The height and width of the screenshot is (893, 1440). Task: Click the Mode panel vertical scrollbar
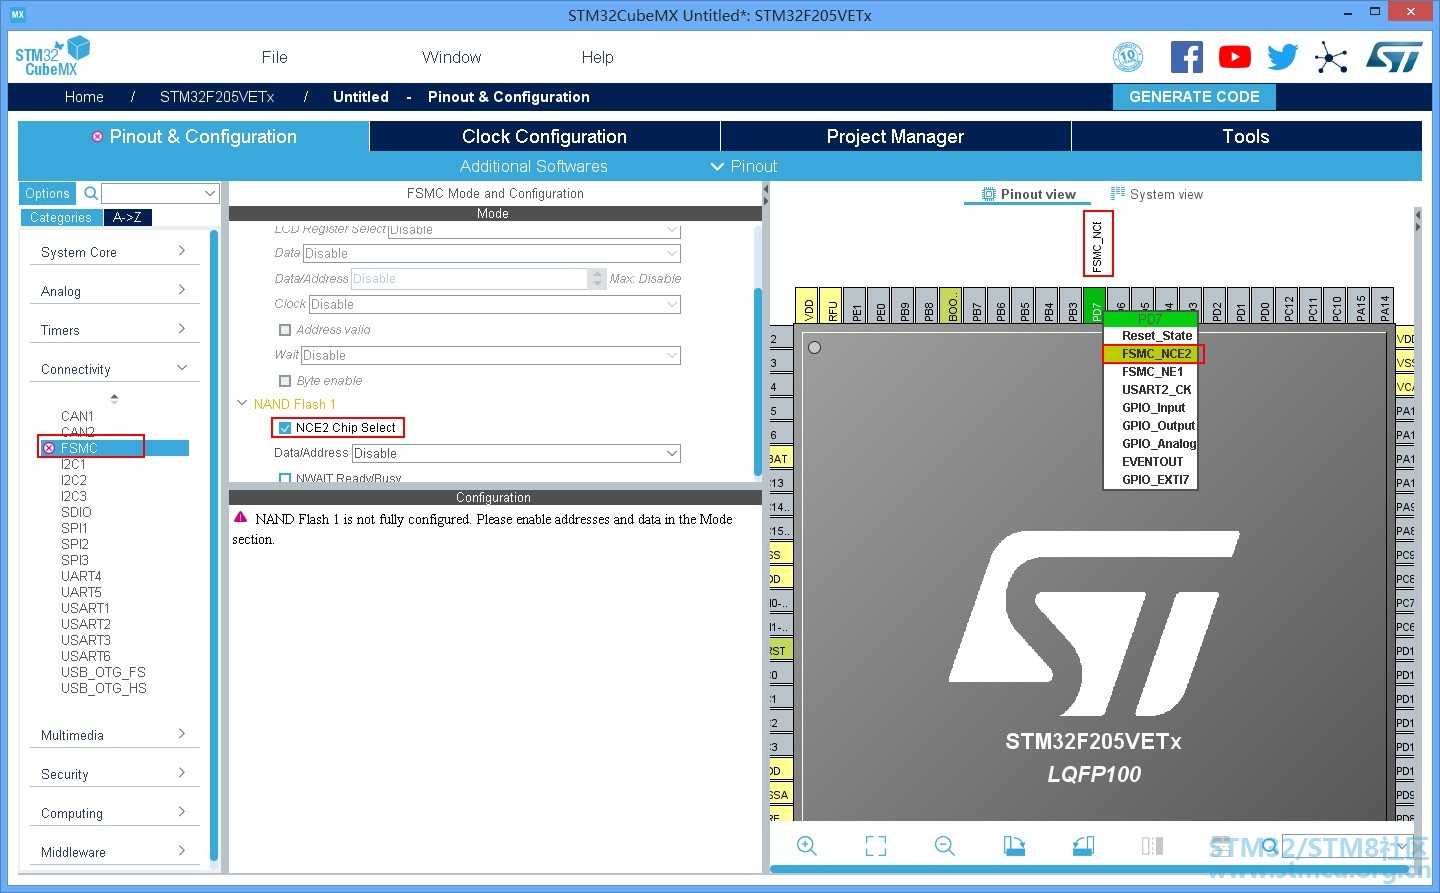click(758, 380)
